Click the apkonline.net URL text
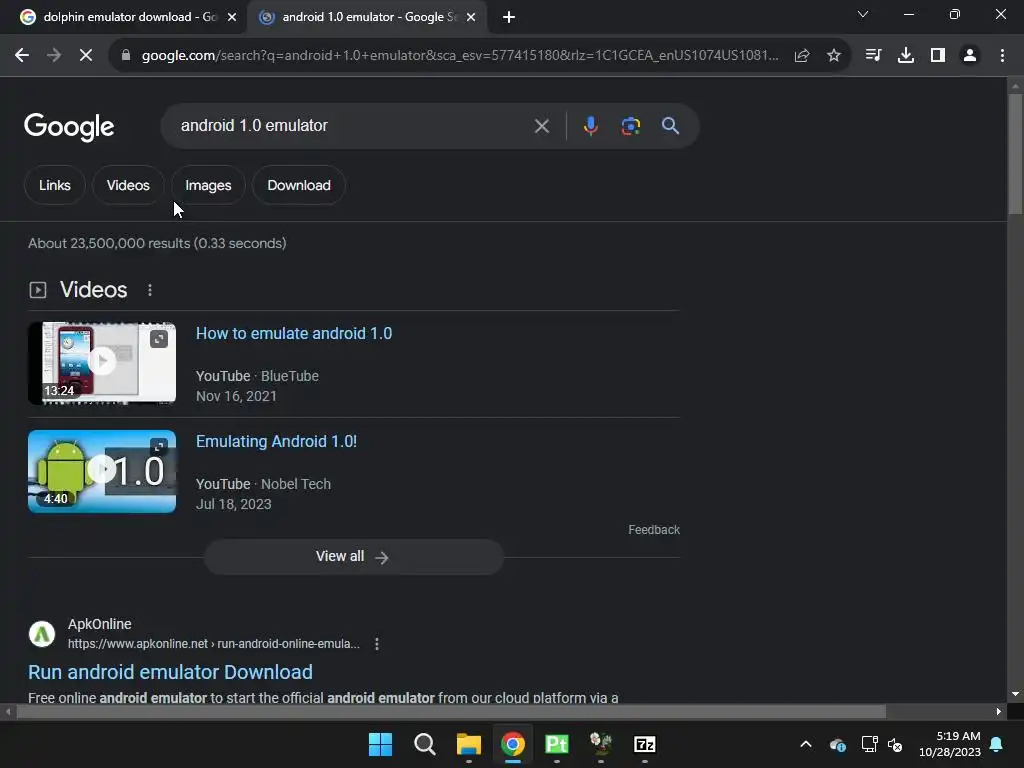 [x=214, y=644]
